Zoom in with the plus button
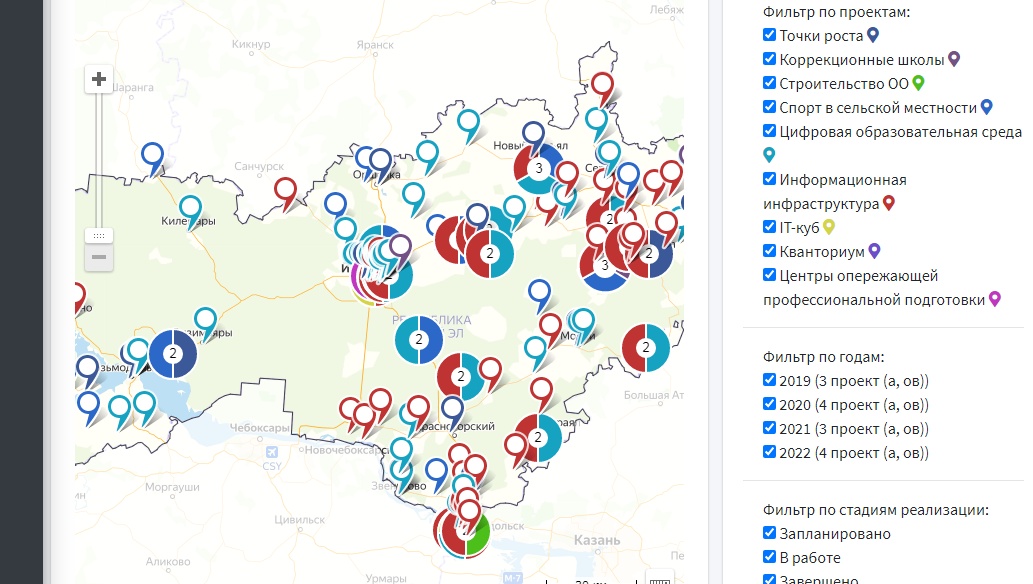This screenshot has width=1033, height=584. click(98, 79)
